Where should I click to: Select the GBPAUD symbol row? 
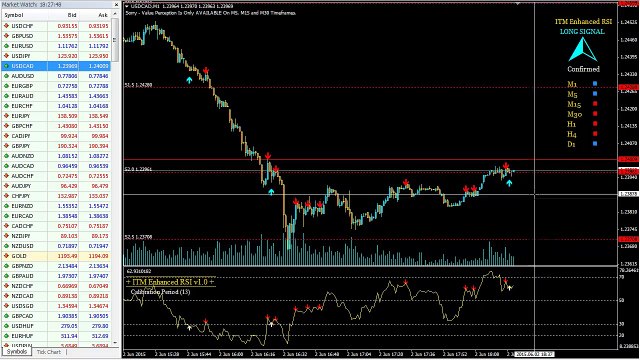56,276
